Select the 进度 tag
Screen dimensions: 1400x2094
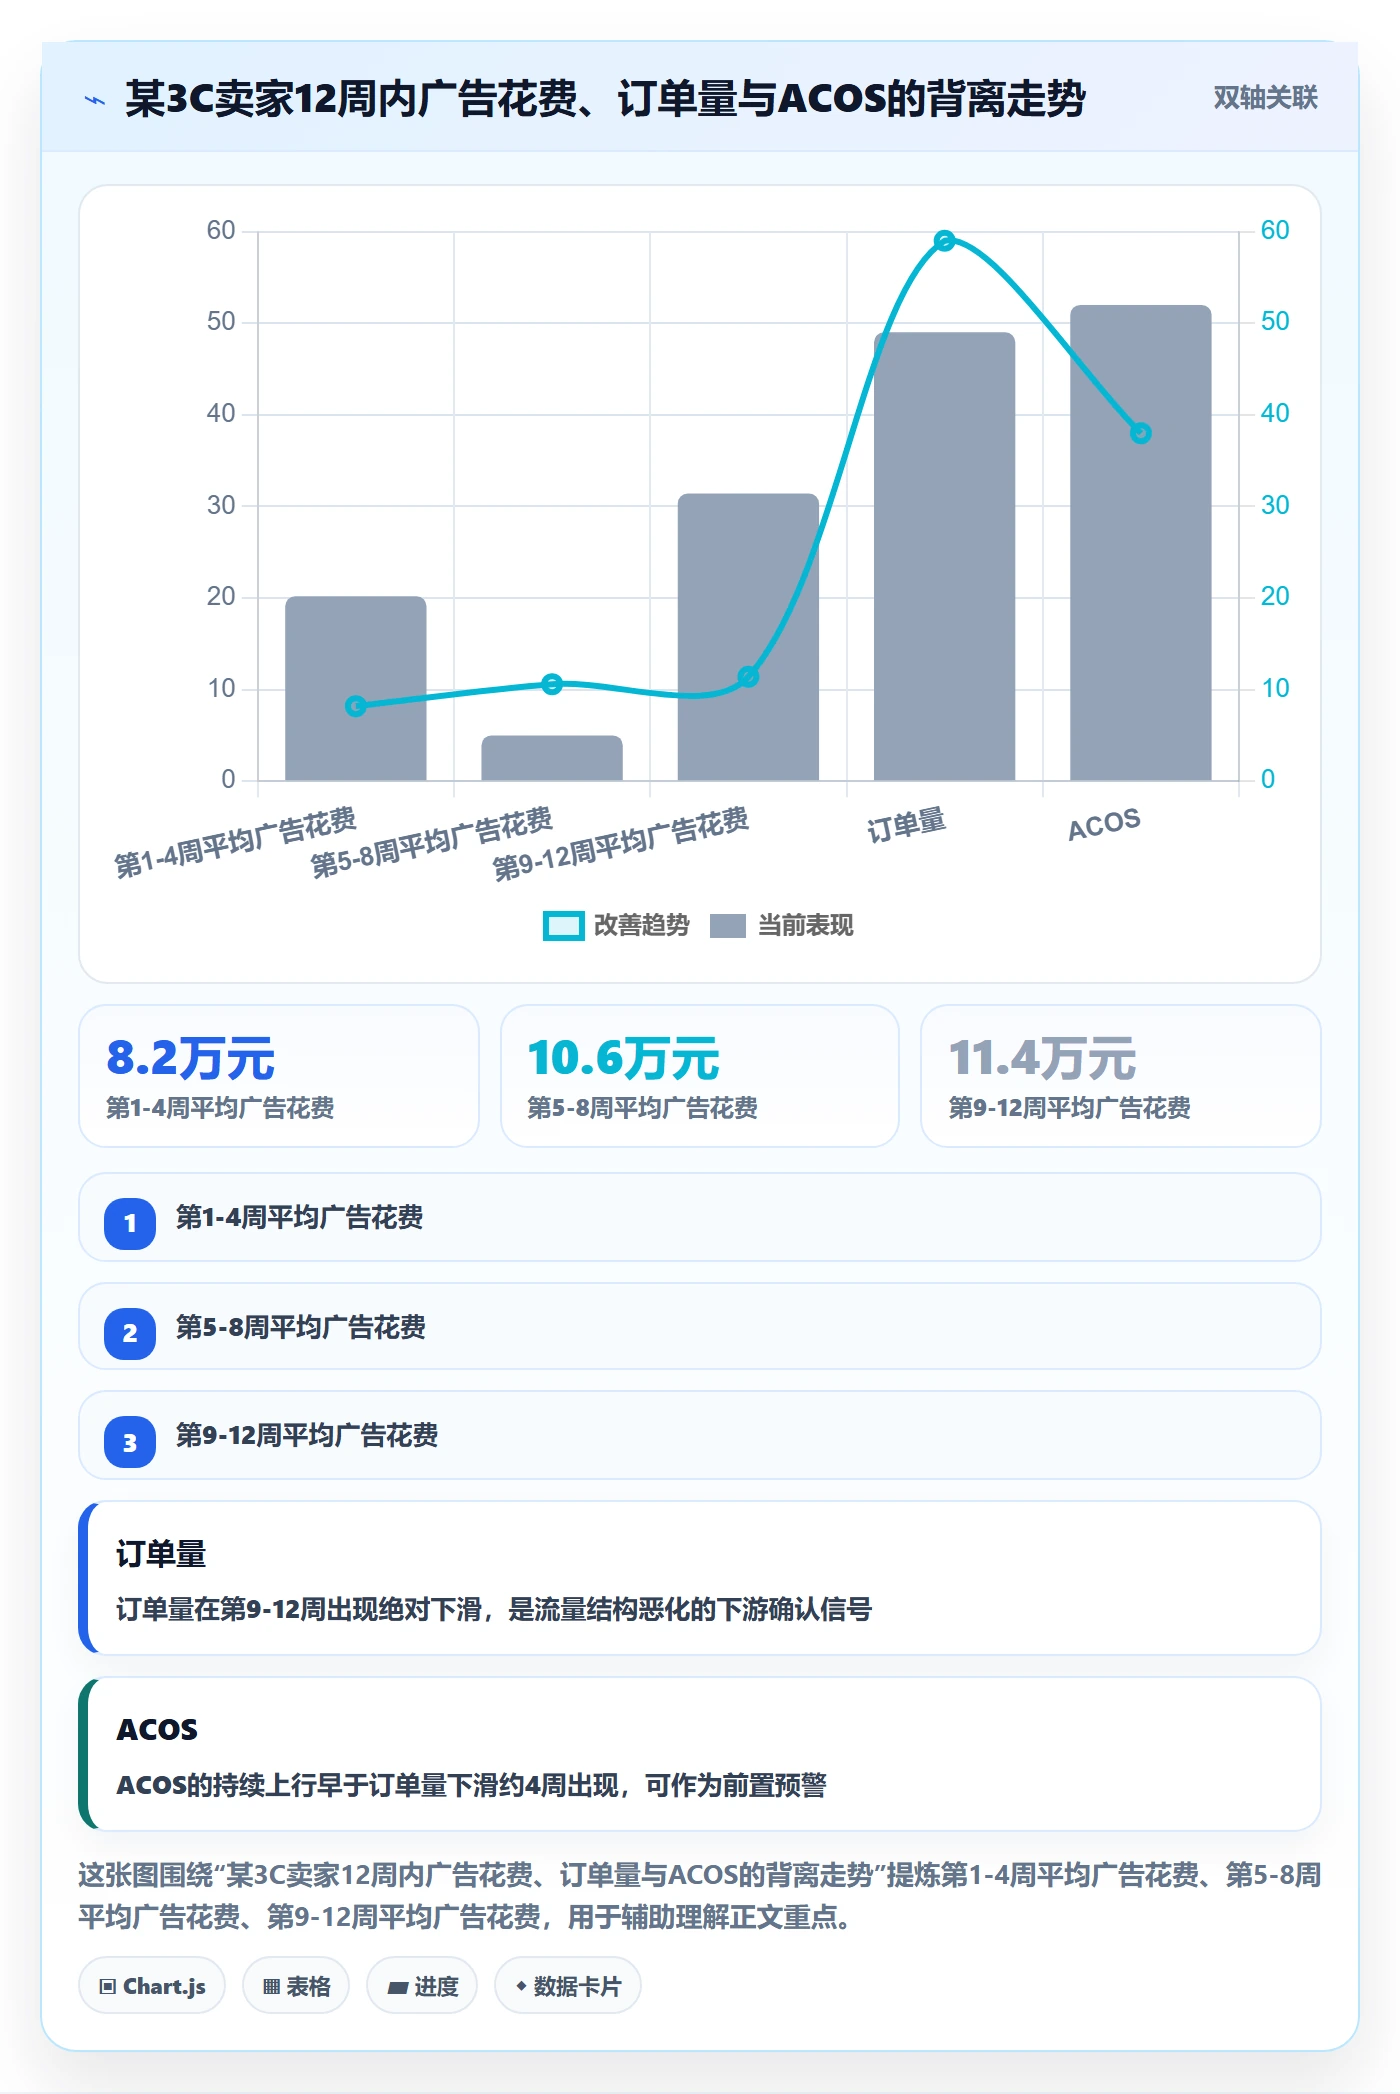point(422,1986)
